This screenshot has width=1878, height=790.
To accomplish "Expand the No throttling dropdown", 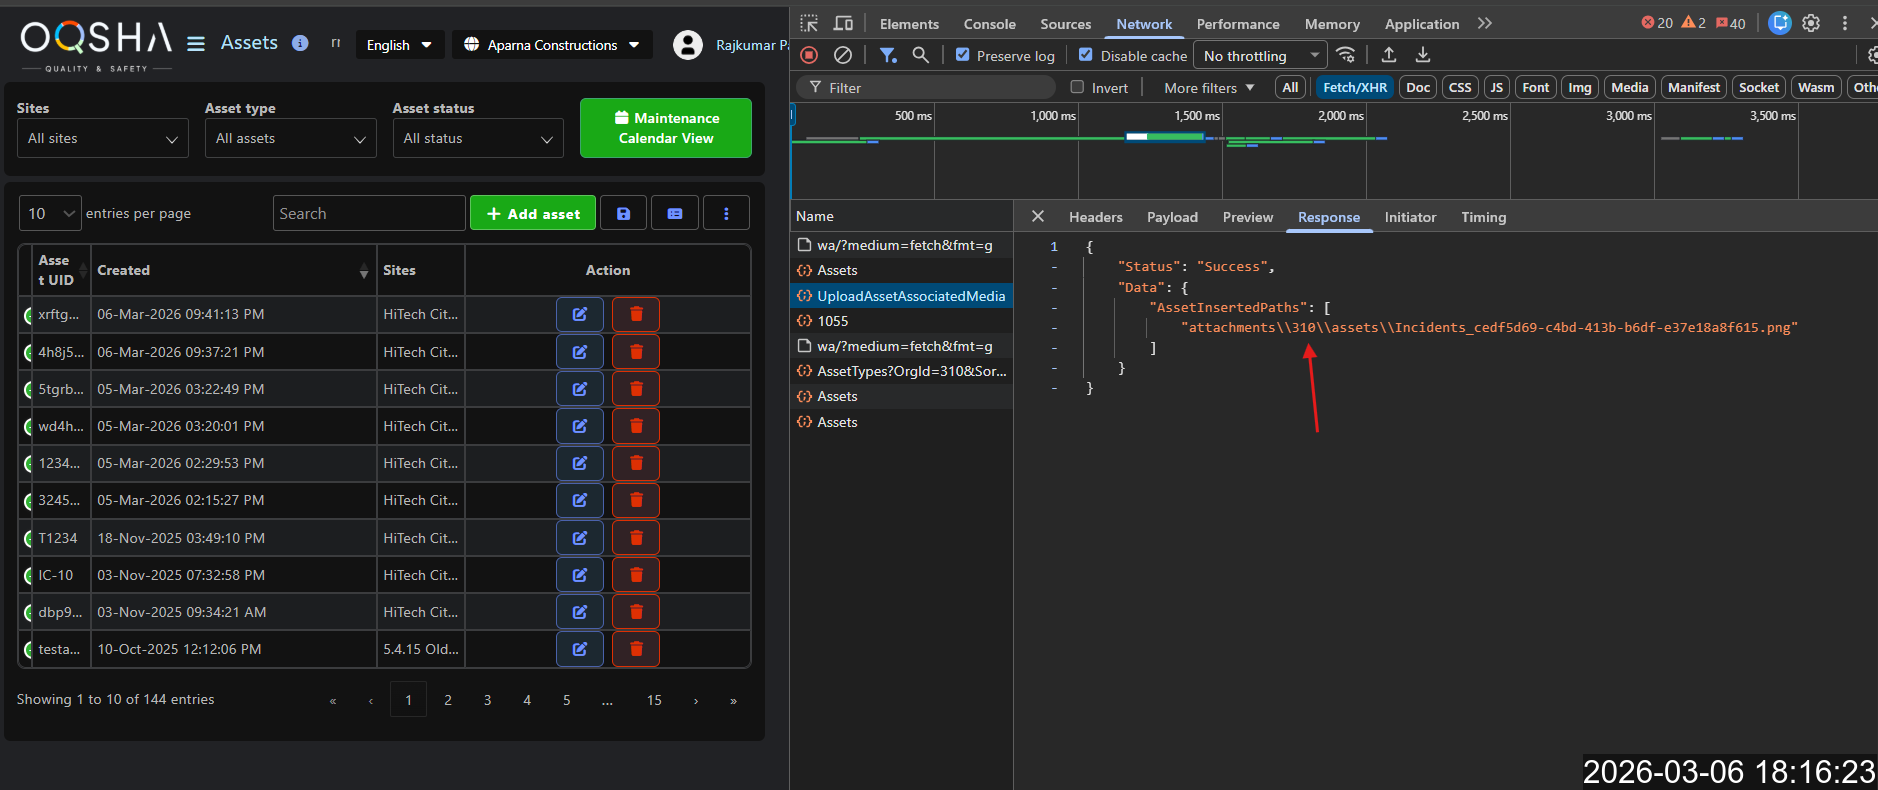I will pos(1260,55).
